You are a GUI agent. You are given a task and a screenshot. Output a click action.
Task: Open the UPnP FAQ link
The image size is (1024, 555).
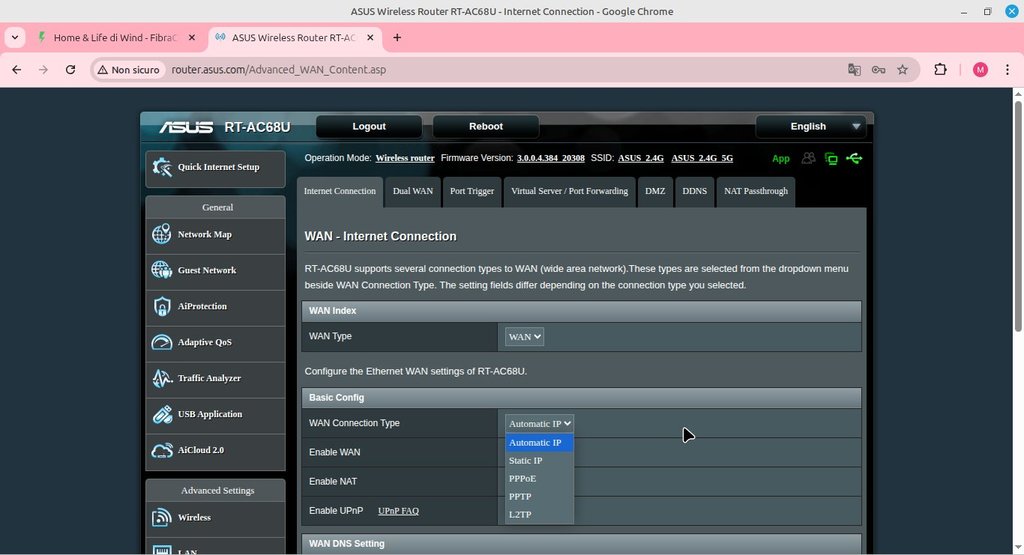[x=398, y=511]
